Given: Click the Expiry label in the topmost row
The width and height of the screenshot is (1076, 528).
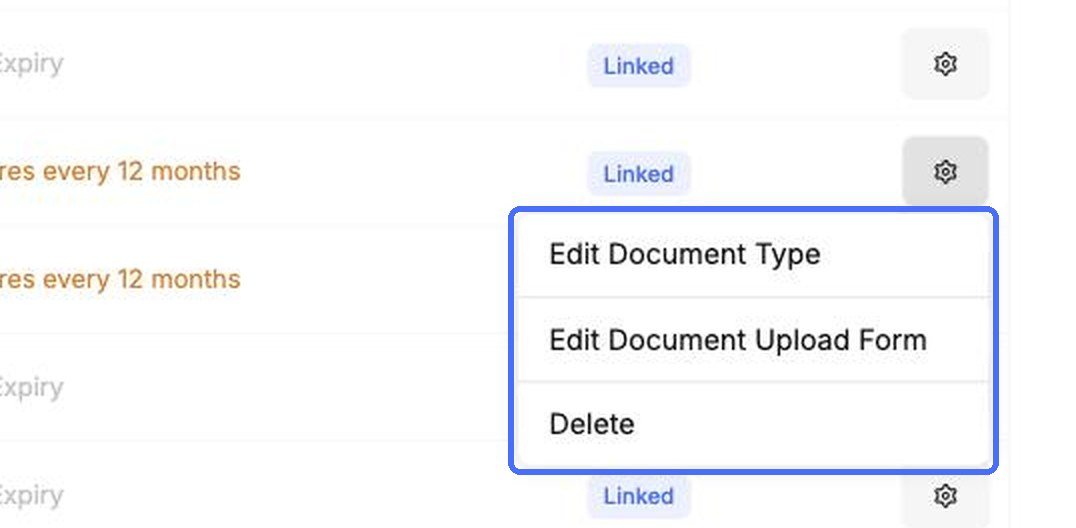Looking at the screenshot, I should pyautogui.click(x=31, y=64).
